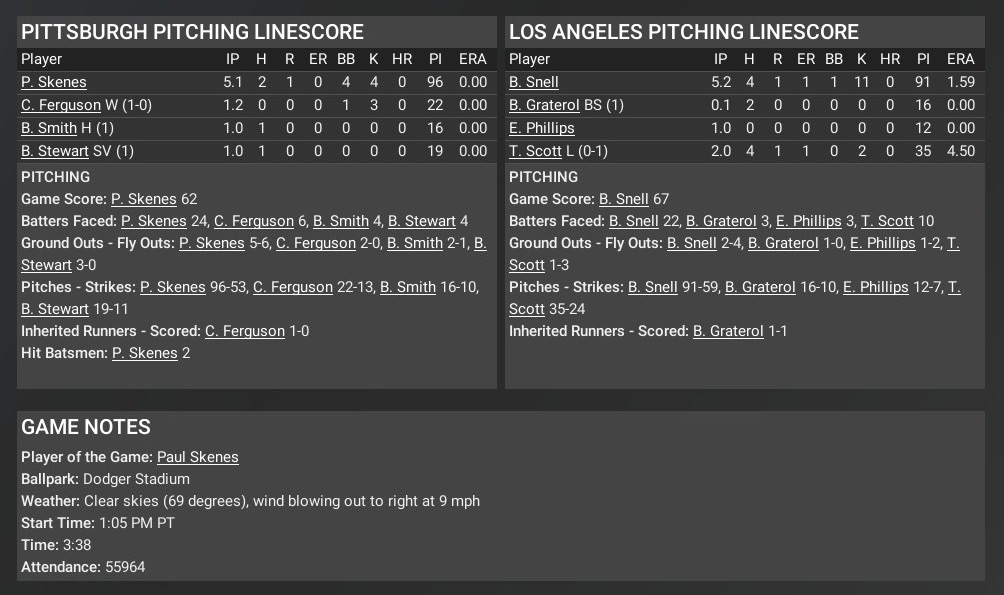Click T. Scott in the Batters Faced line
1004x595 pixels.
pyautogui.click(x=887, y=221)
